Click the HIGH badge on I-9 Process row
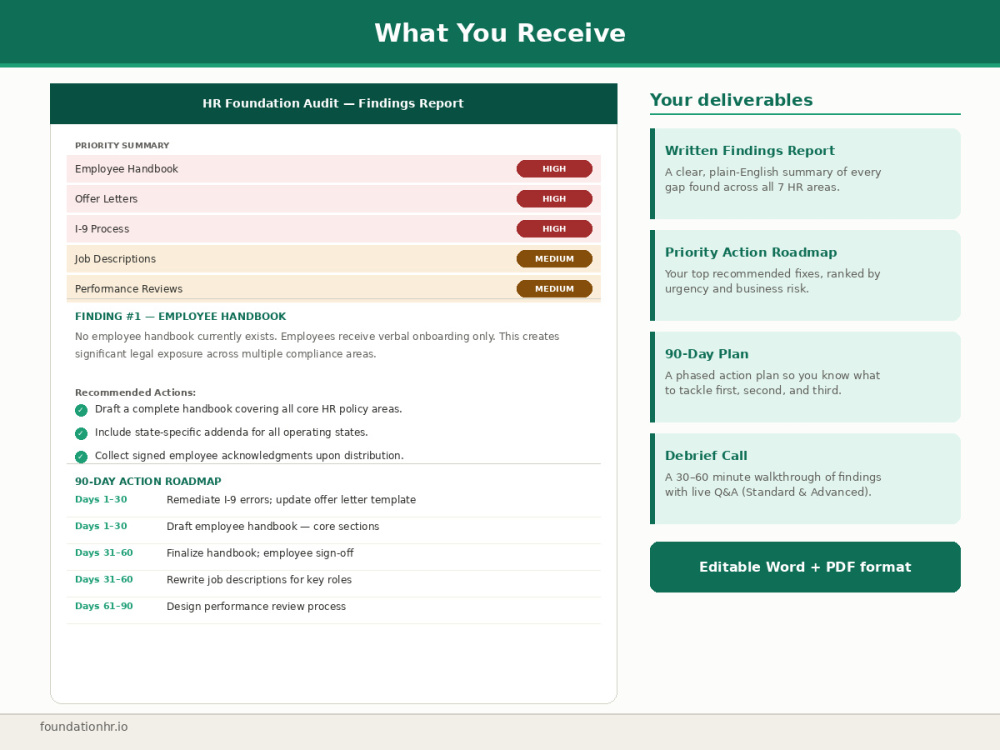The image size is (1000, 750). (x=554, y=229)
